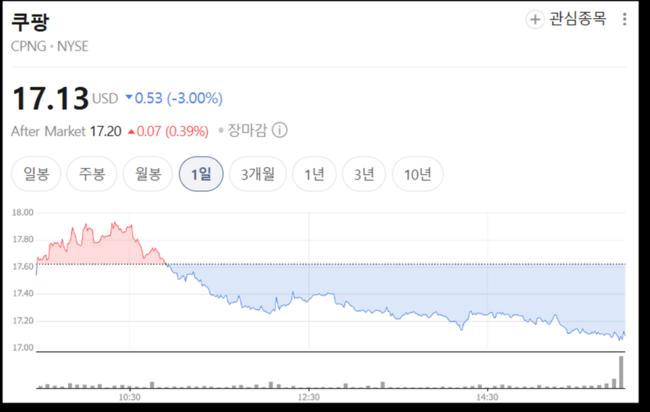Click the red up-triangle After Market icon
Viewport: 650px width, 412px height.
(x=131, y=131)
